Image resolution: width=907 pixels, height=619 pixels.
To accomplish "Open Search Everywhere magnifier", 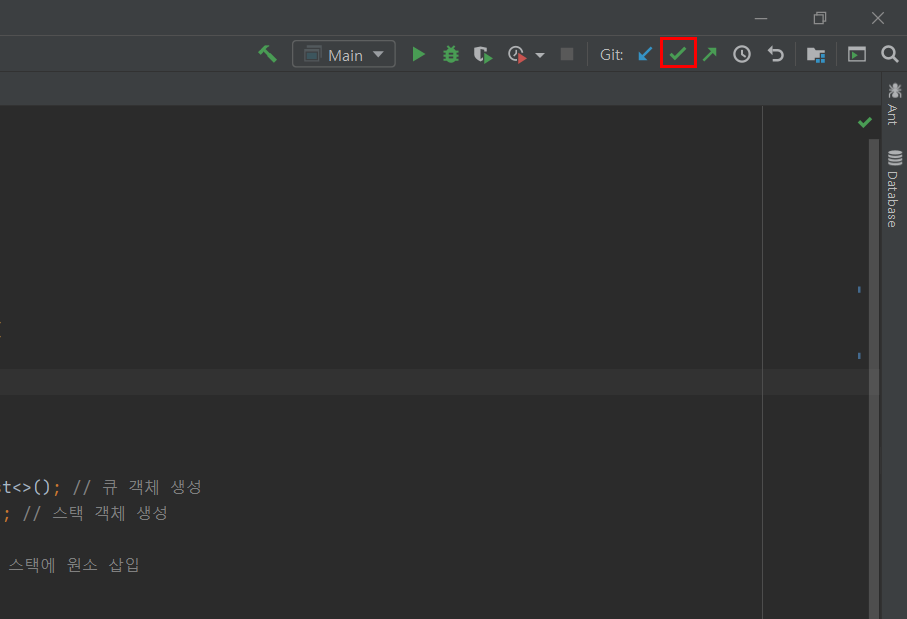I will click(x=890, y=54).
